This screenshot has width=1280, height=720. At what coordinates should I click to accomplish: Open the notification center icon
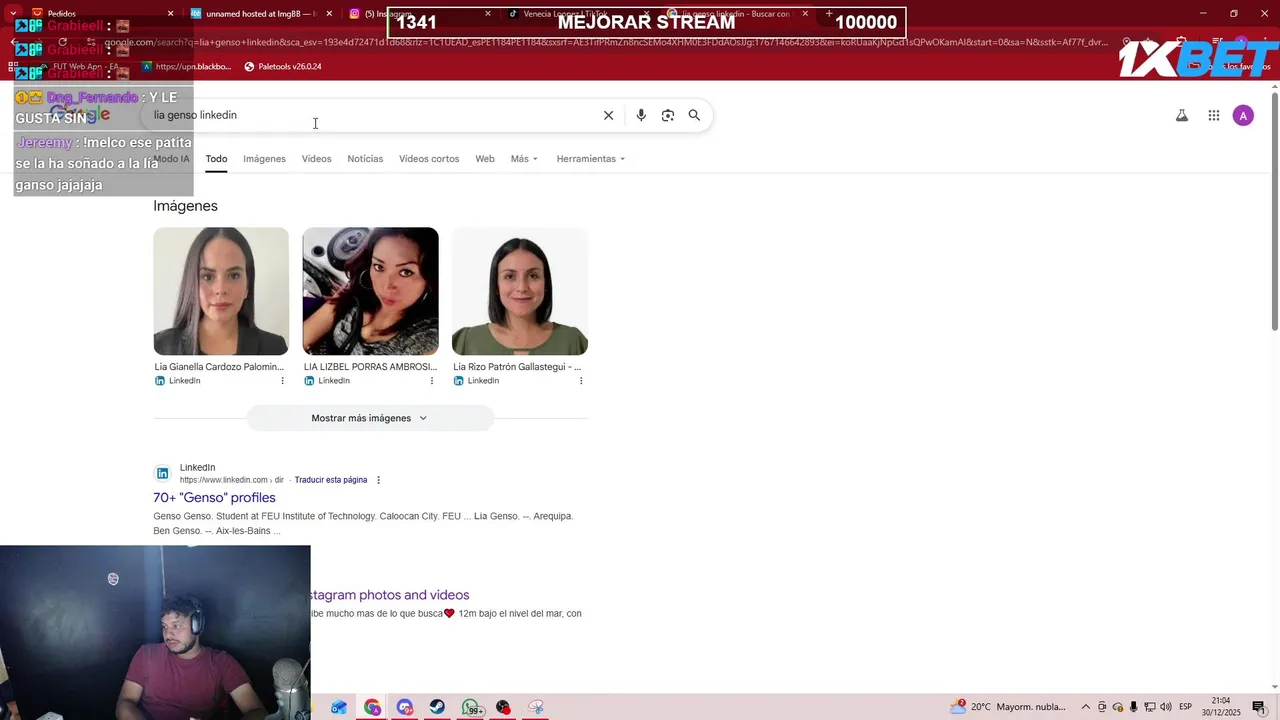tap(1259, 707)
